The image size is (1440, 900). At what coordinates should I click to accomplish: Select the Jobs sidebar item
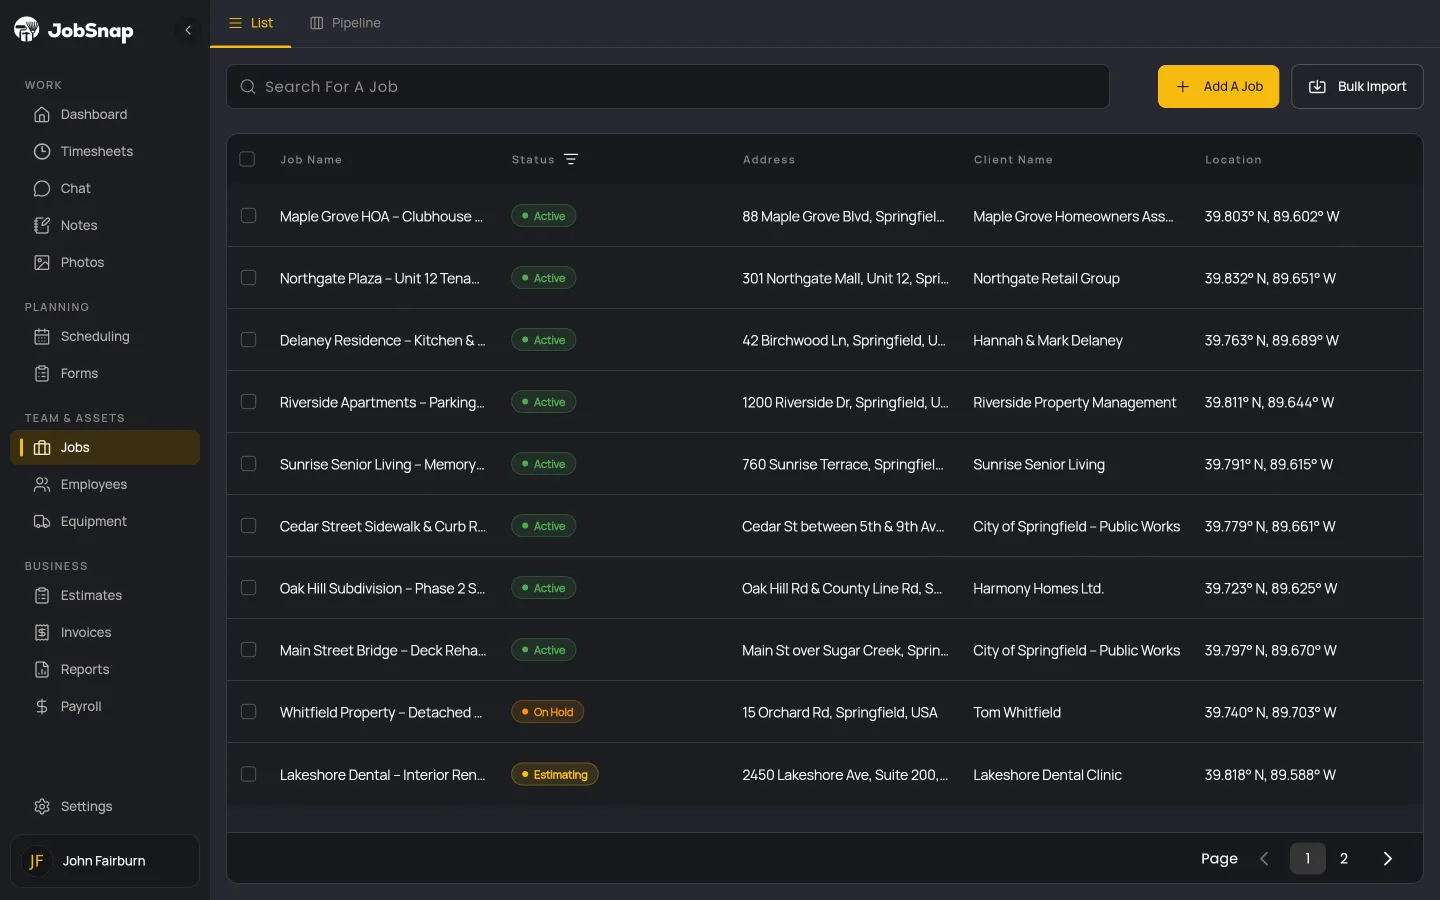105,447
